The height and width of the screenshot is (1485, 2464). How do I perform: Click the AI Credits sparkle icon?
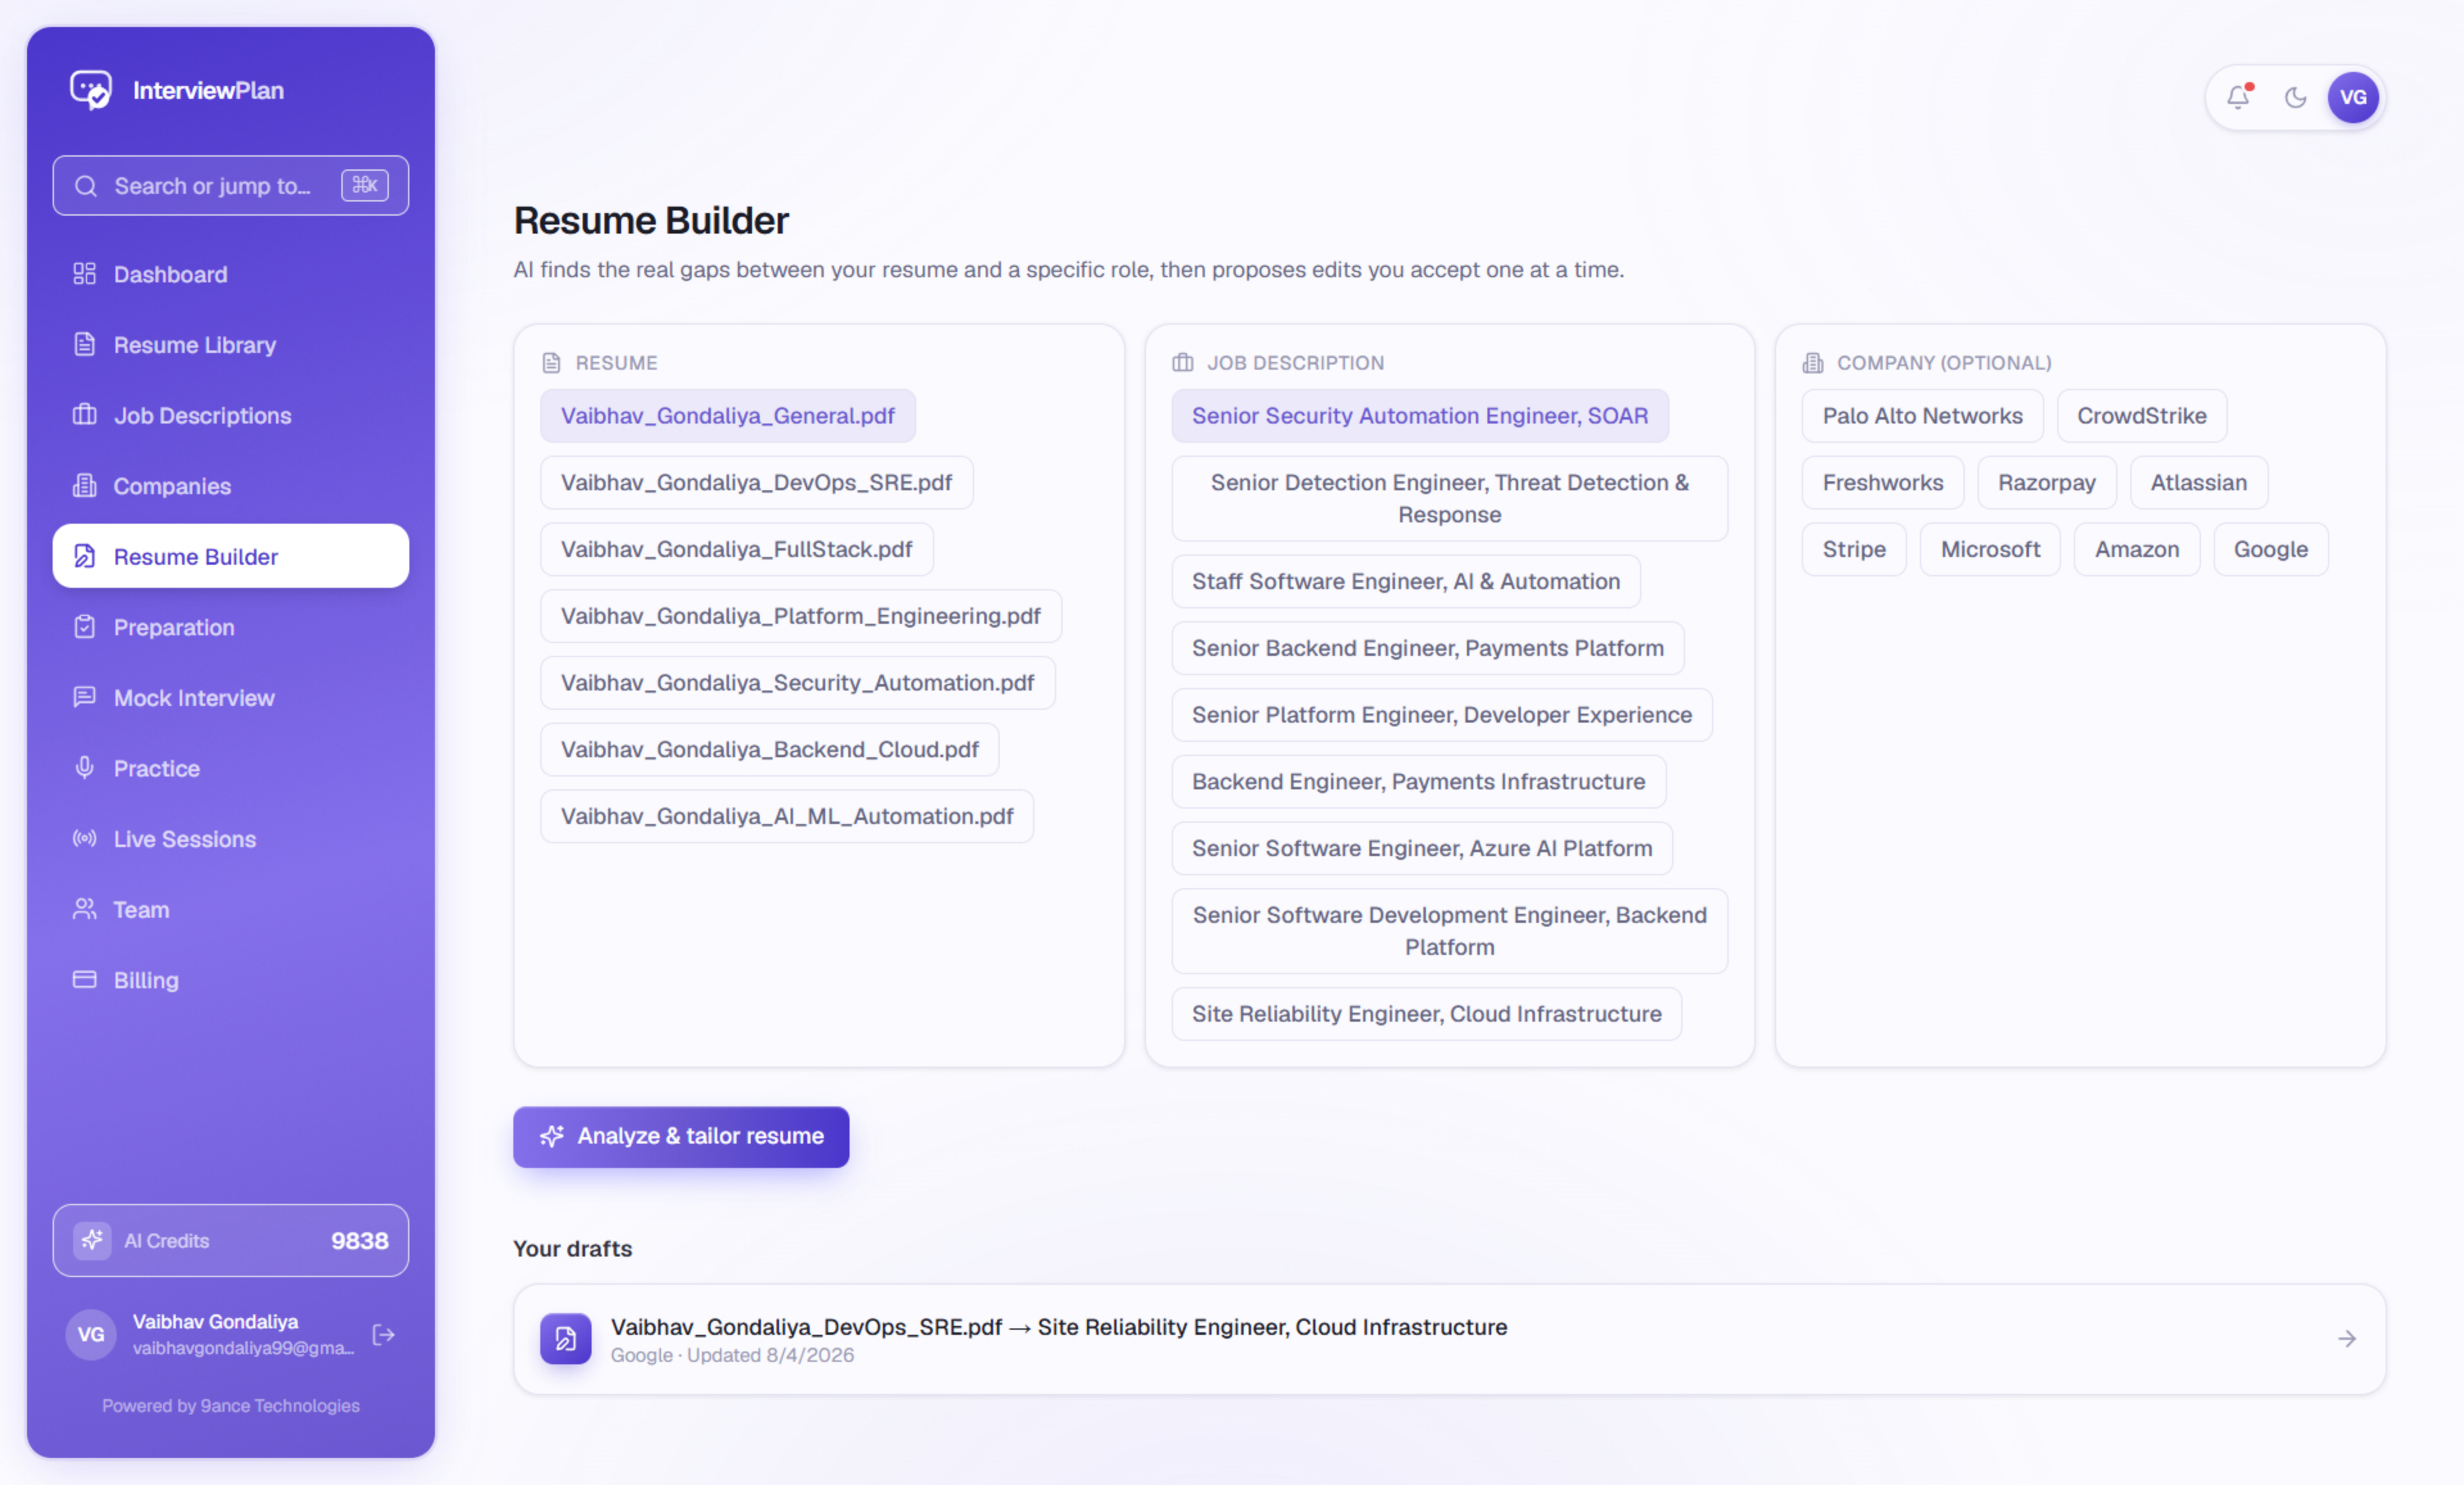point(92,1240)
